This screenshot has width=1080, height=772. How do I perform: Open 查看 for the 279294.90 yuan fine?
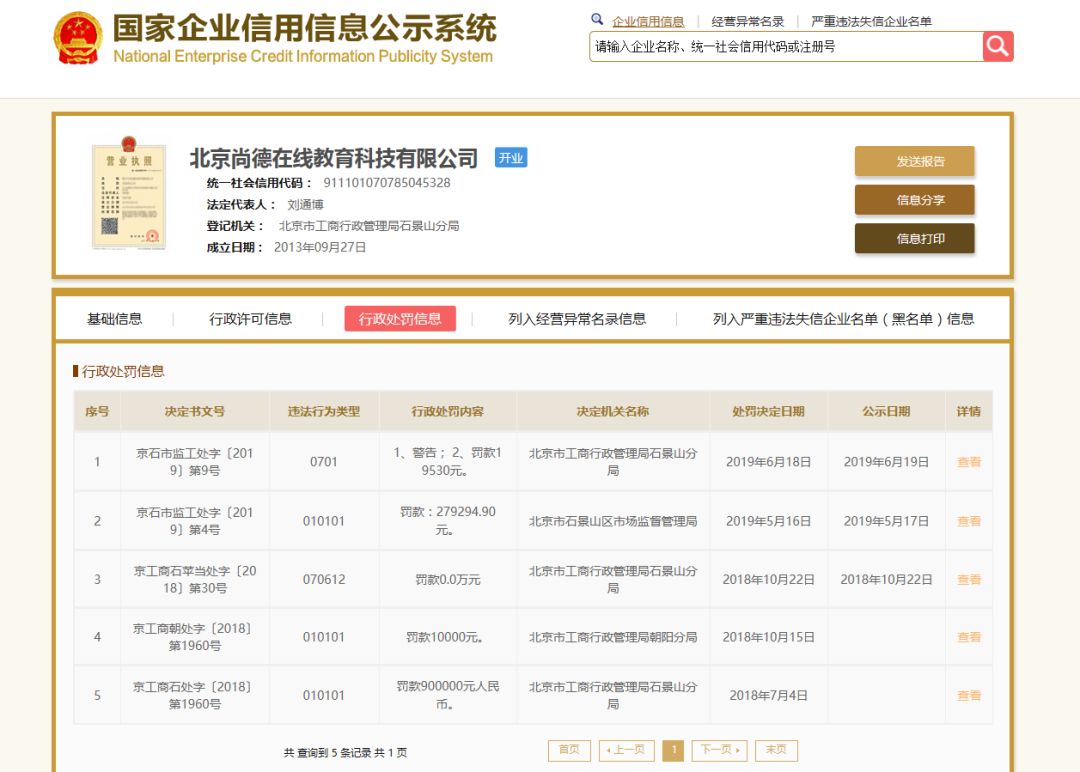(x=968, y=520)
